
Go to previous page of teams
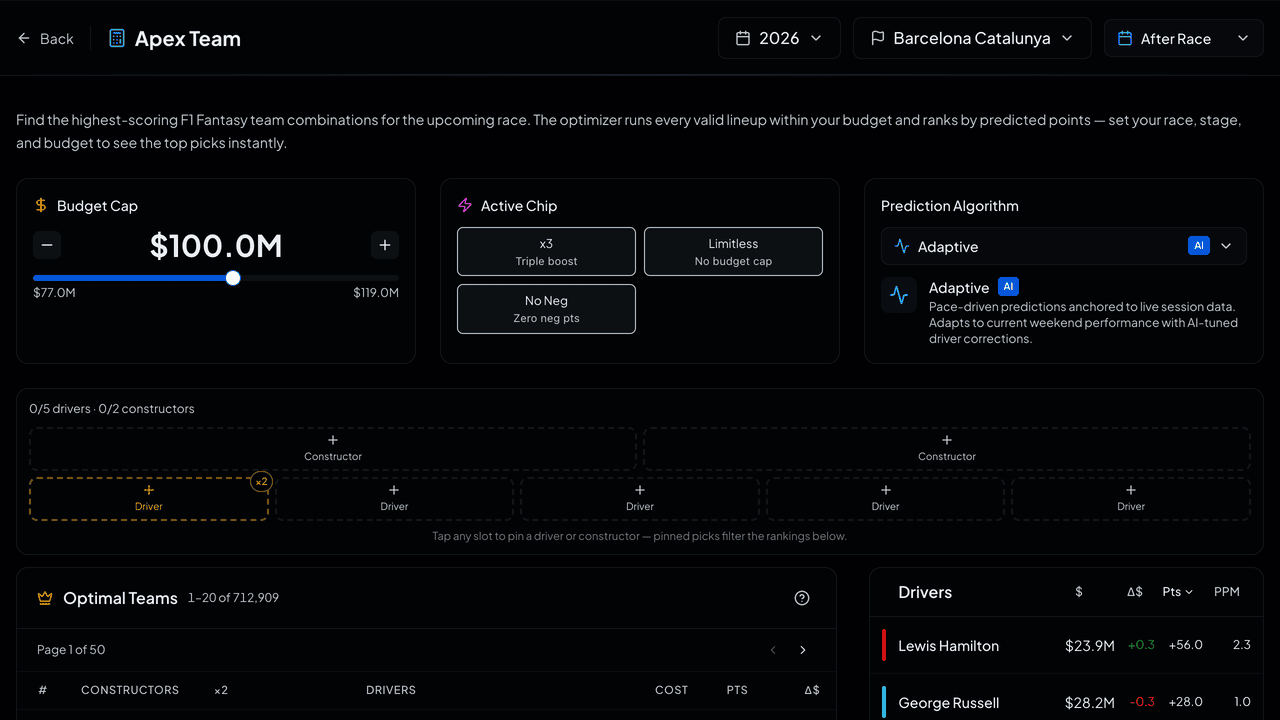pyautogui.click(x=773, y=650)
